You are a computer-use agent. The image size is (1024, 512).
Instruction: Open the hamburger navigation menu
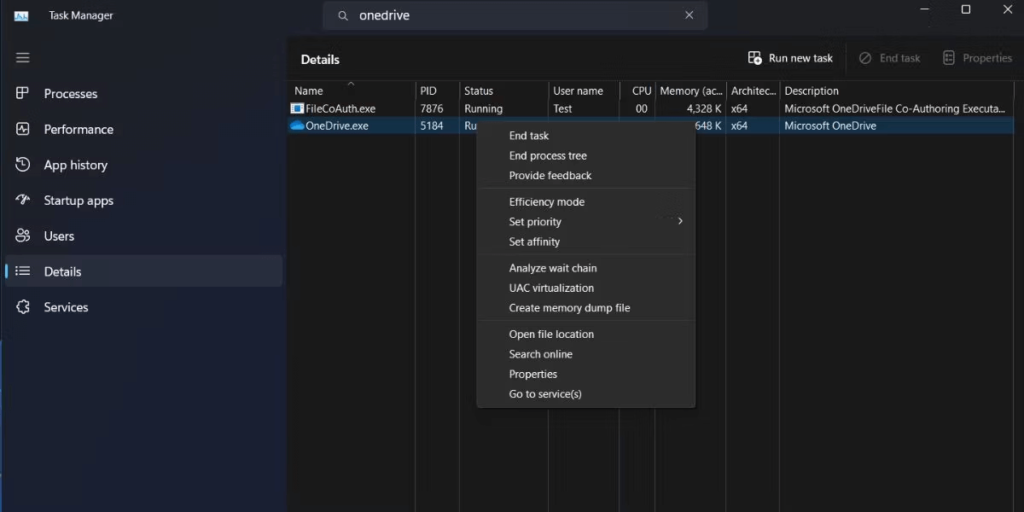pyautogui.click(x=23, y=57)
